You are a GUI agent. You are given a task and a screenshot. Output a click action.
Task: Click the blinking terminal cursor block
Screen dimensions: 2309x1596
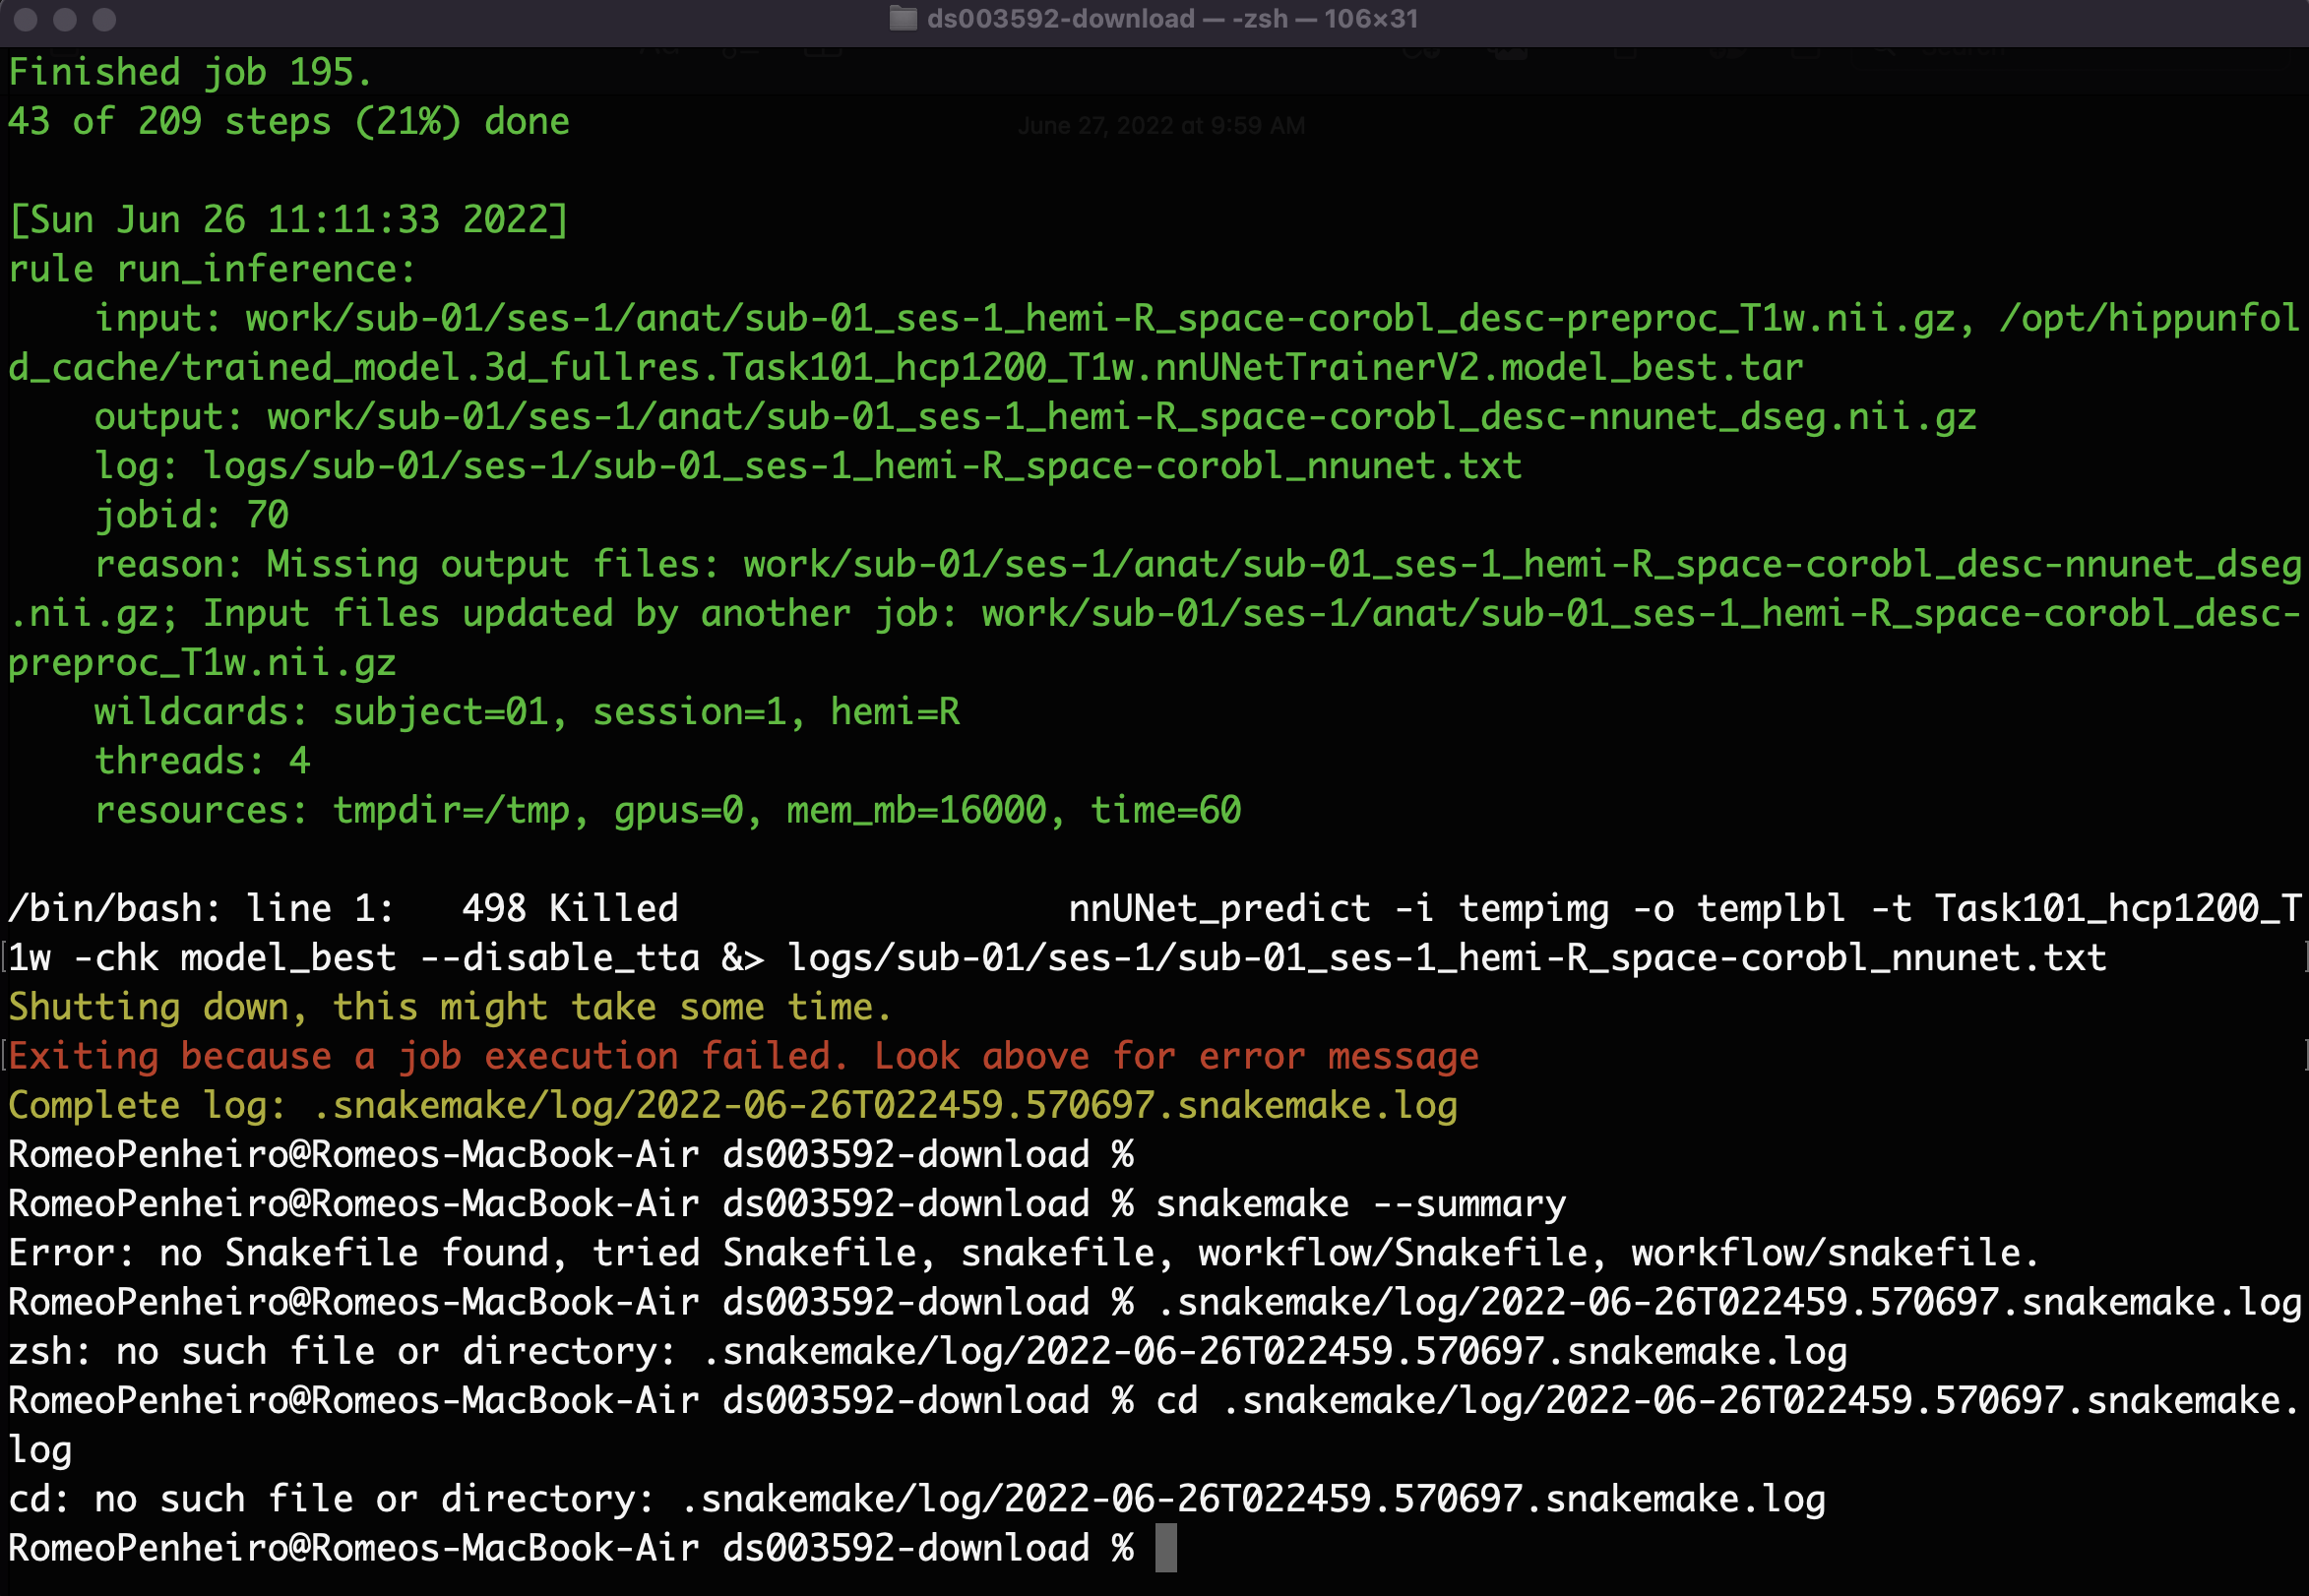pos(1166,1547)
